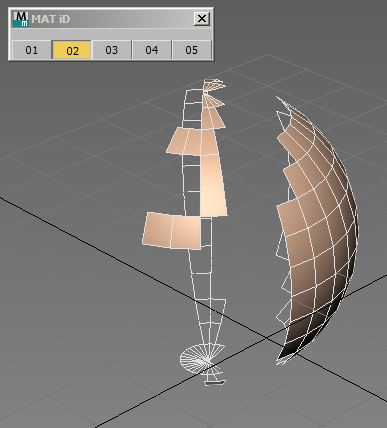
Task: Click the MAT iD dialog title bar
Action: click(x=111, y=19)
